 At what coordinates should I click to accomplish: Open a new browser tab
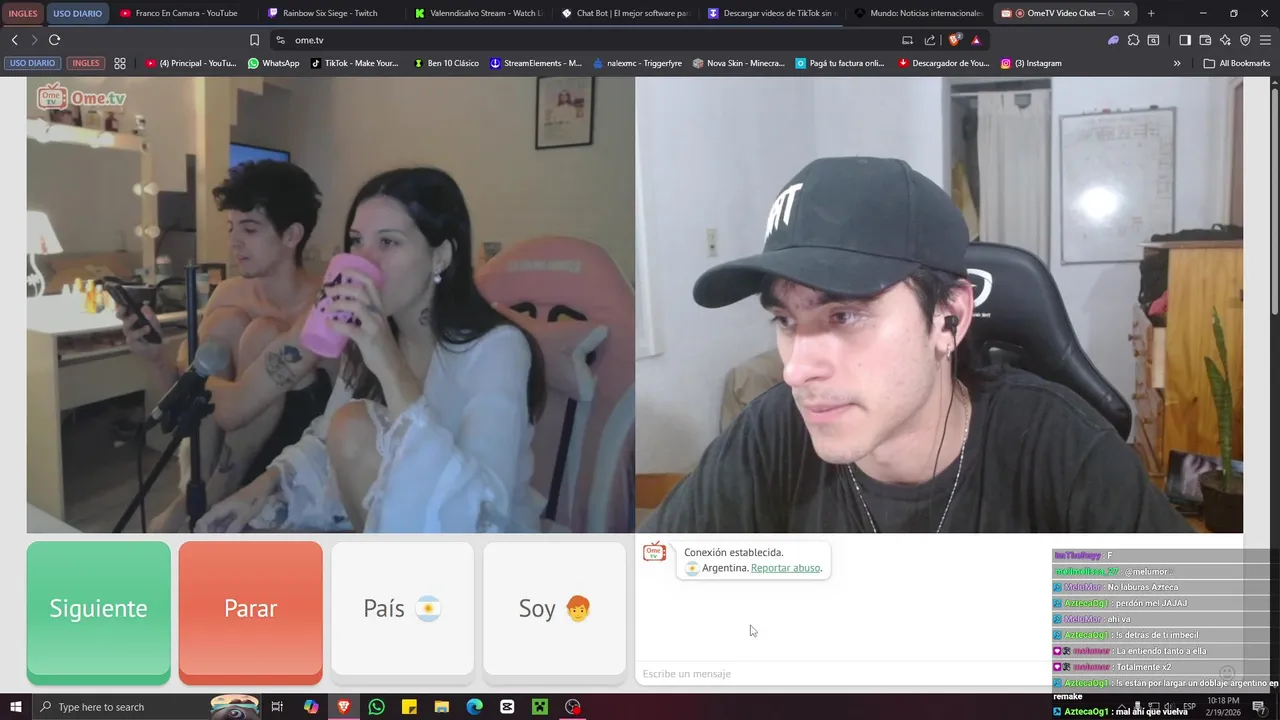1151,13
